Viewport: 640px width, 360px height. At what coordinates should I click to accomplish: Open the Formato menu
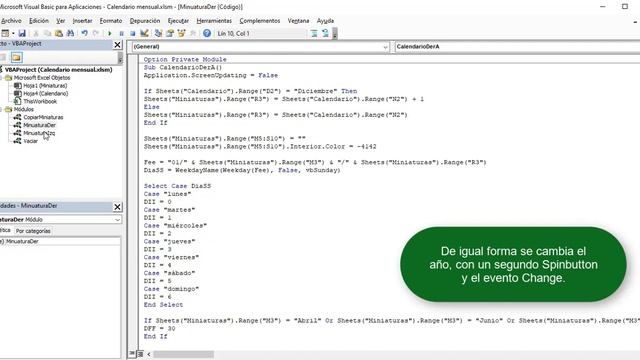pos(111,21)
